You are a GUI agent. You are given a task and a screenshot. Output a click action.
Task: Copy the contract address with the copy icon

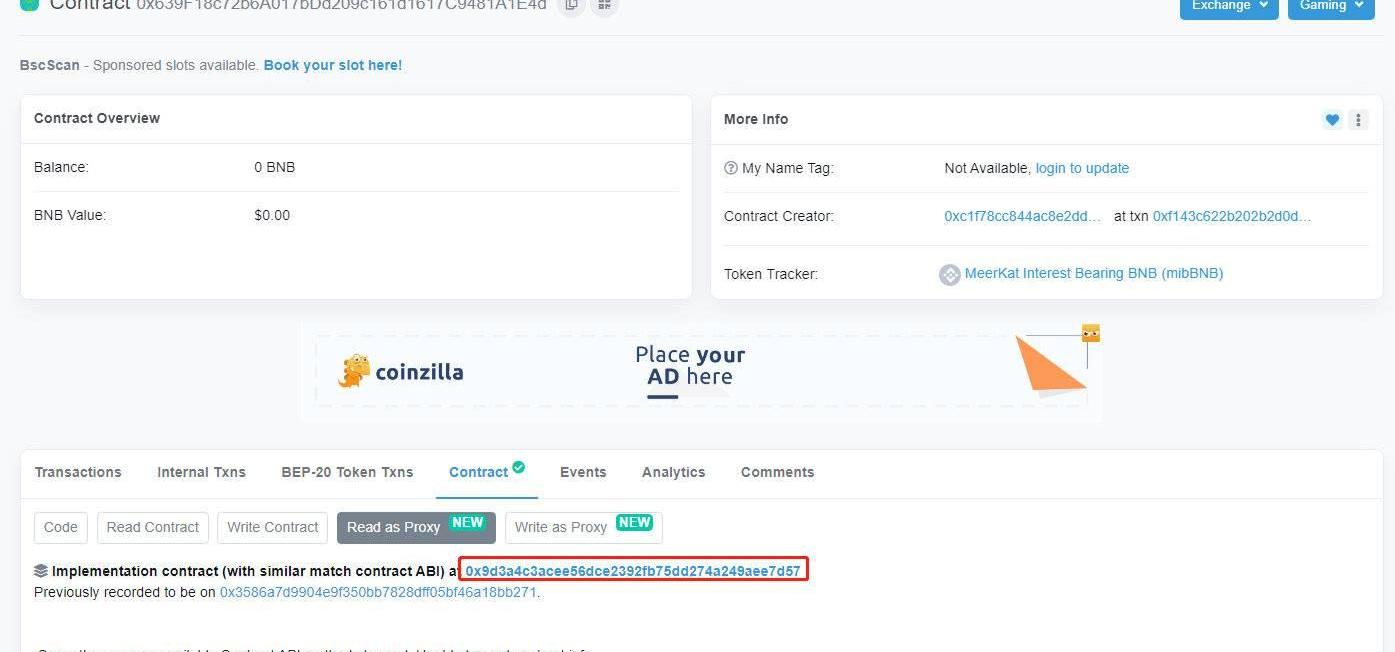[571, 6]
